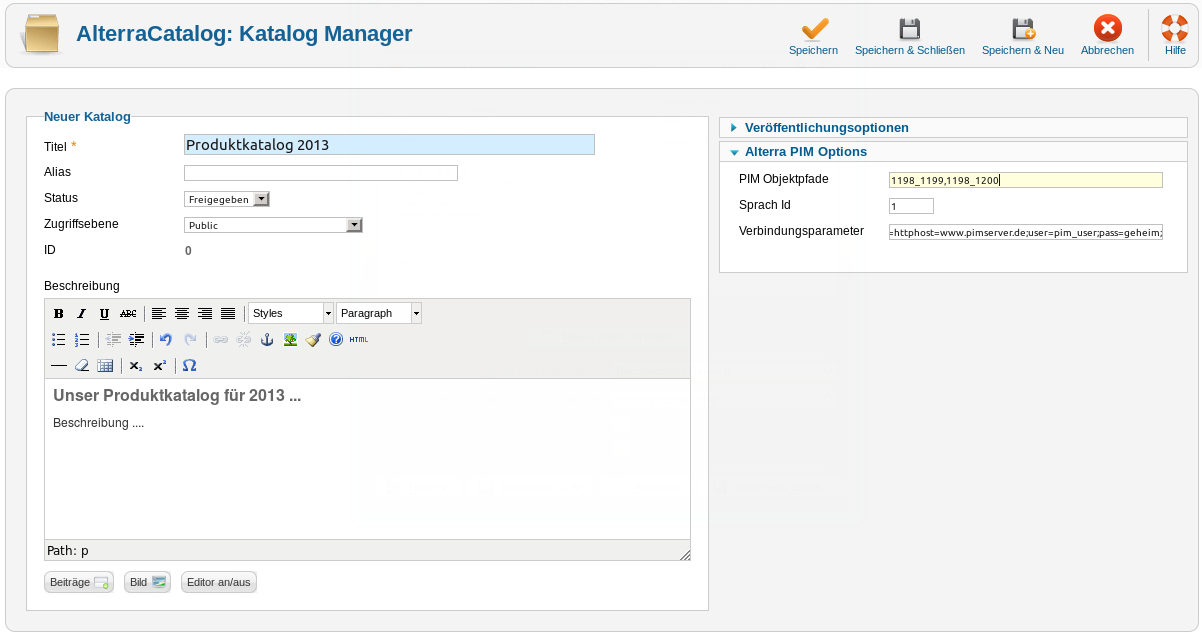Expand the Veröffentlichungsoptionen panel
Image resolution: width=1202 pixels, height=638 pixels.
(826, 128)
